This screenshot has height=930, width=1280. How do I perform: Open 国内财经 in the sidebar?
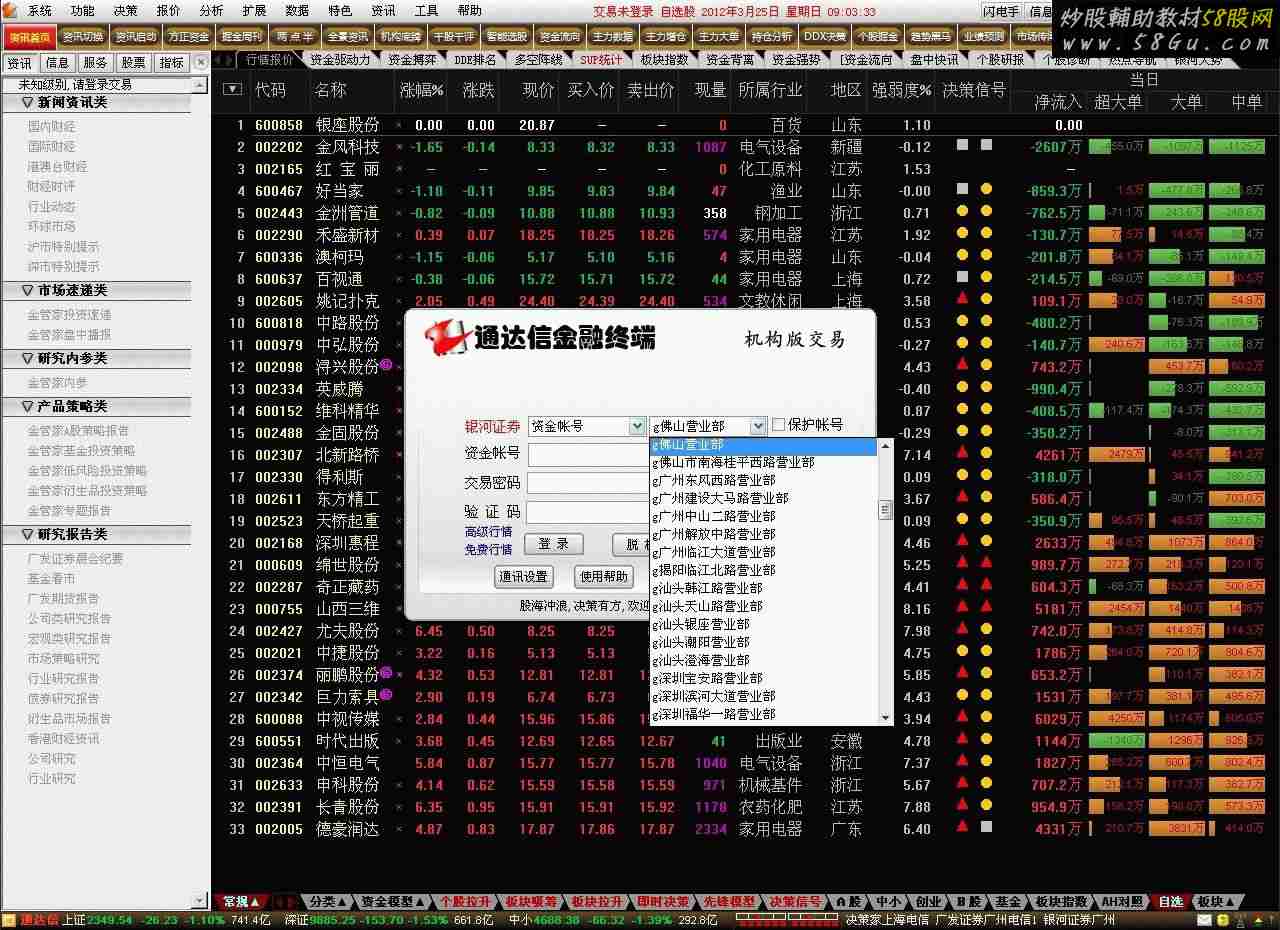(x=52, y=127)
